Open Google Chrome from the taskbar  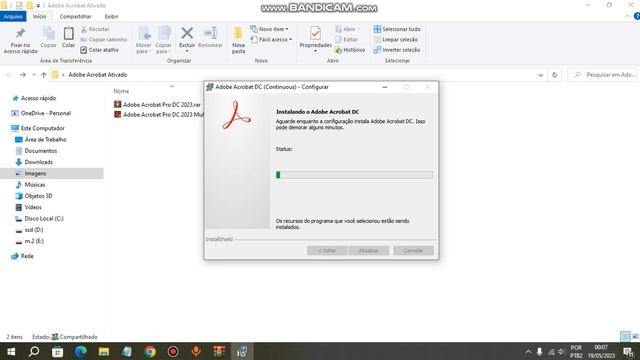(150, 351)
